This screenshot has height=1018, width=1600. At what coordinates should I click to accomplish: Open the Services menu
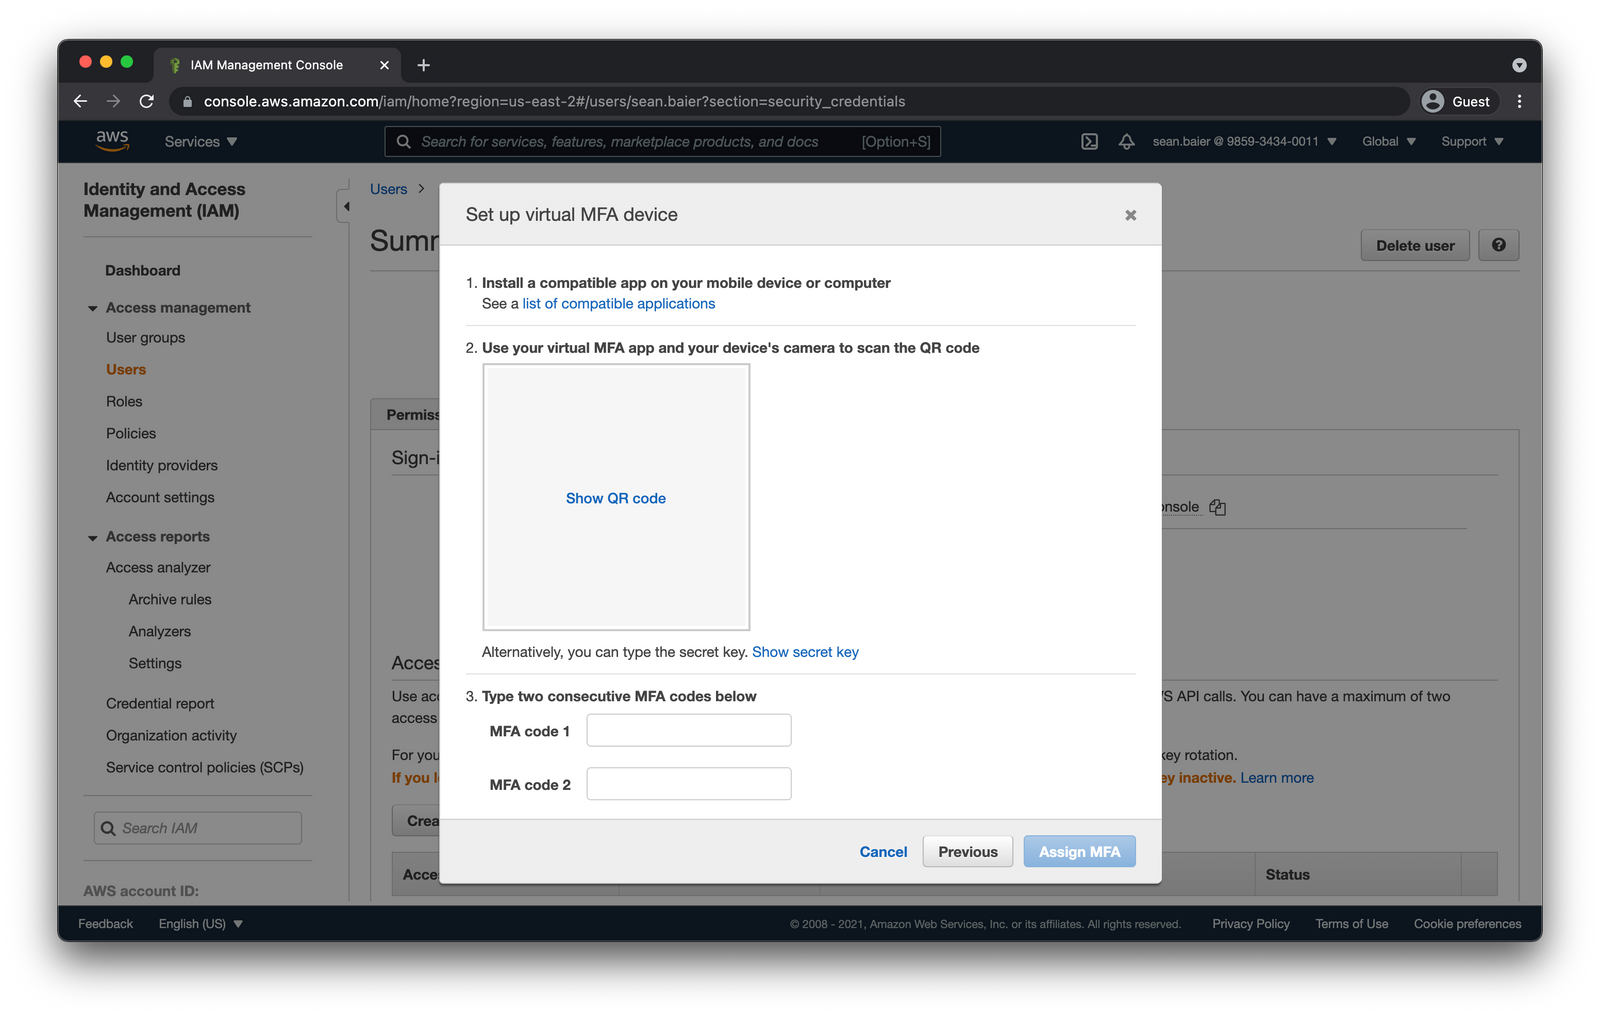(199, 141)
